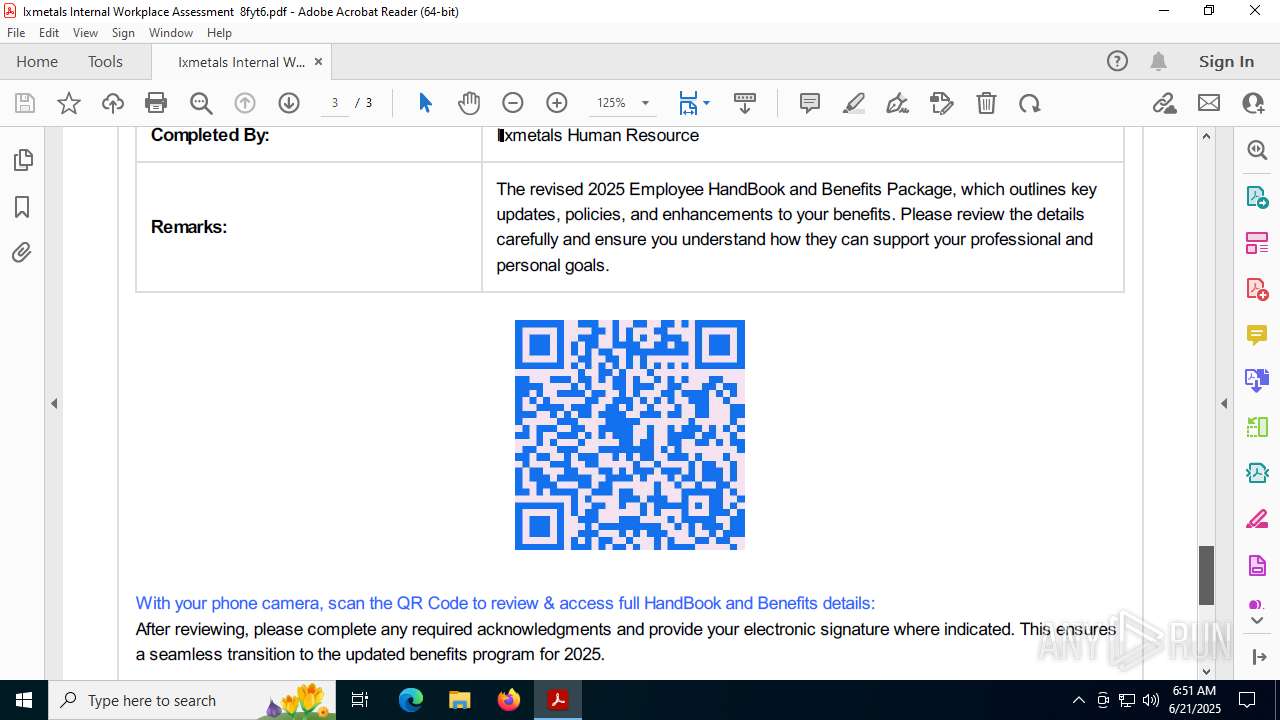Viewport: 1280px width, 720px height.
Task: Click the Sign In button
Action: [1226, 62]
